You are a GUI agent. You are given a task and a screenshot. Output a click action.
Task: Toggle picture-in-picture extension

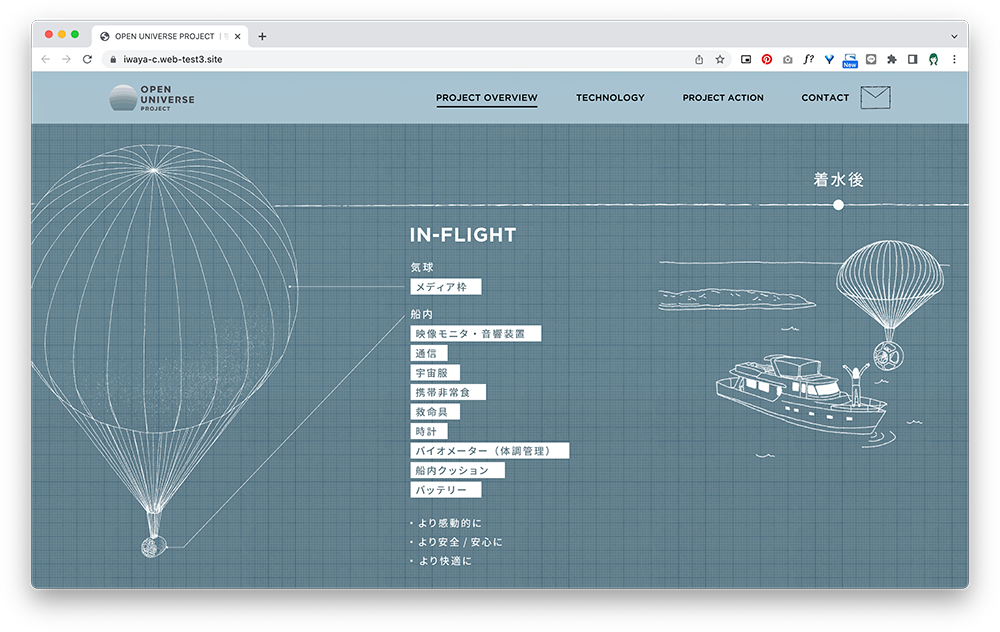click(x=746, y=60)
